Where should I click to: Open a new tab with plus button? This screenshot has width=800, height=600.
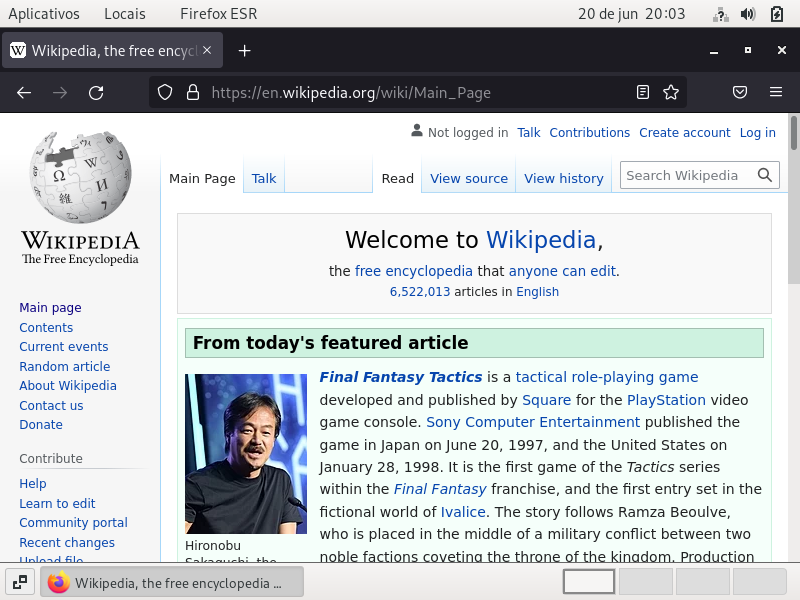[x=244, y=51]
